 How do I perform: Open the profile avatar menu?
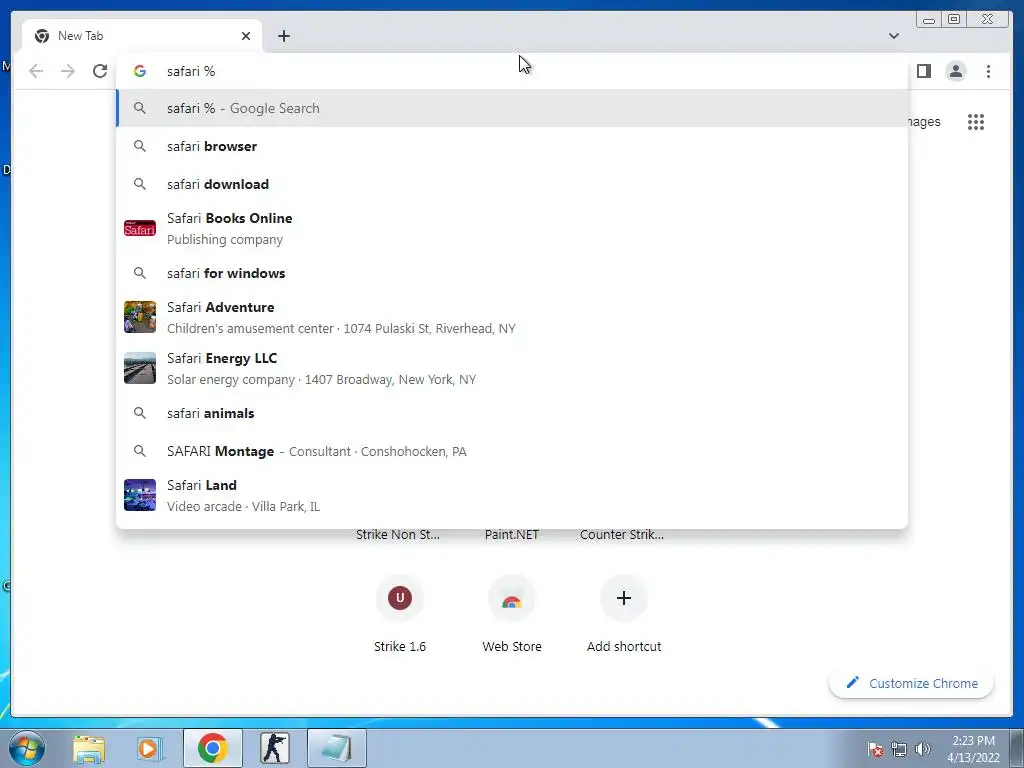tap(955, 71)
